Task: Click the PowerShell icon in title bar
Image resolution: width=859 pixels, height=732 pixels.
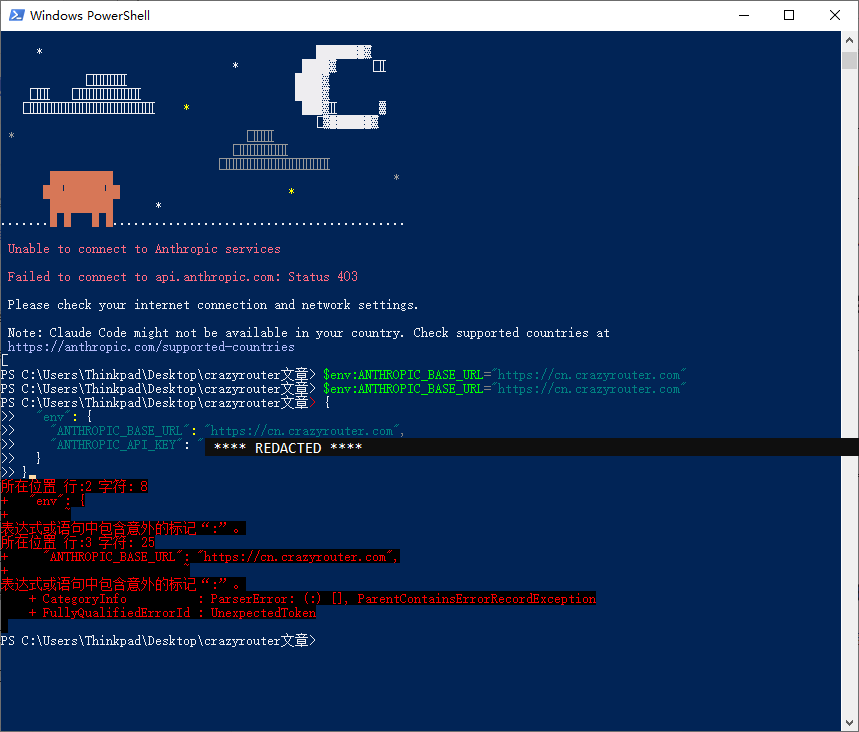Action: click(16, 15)
